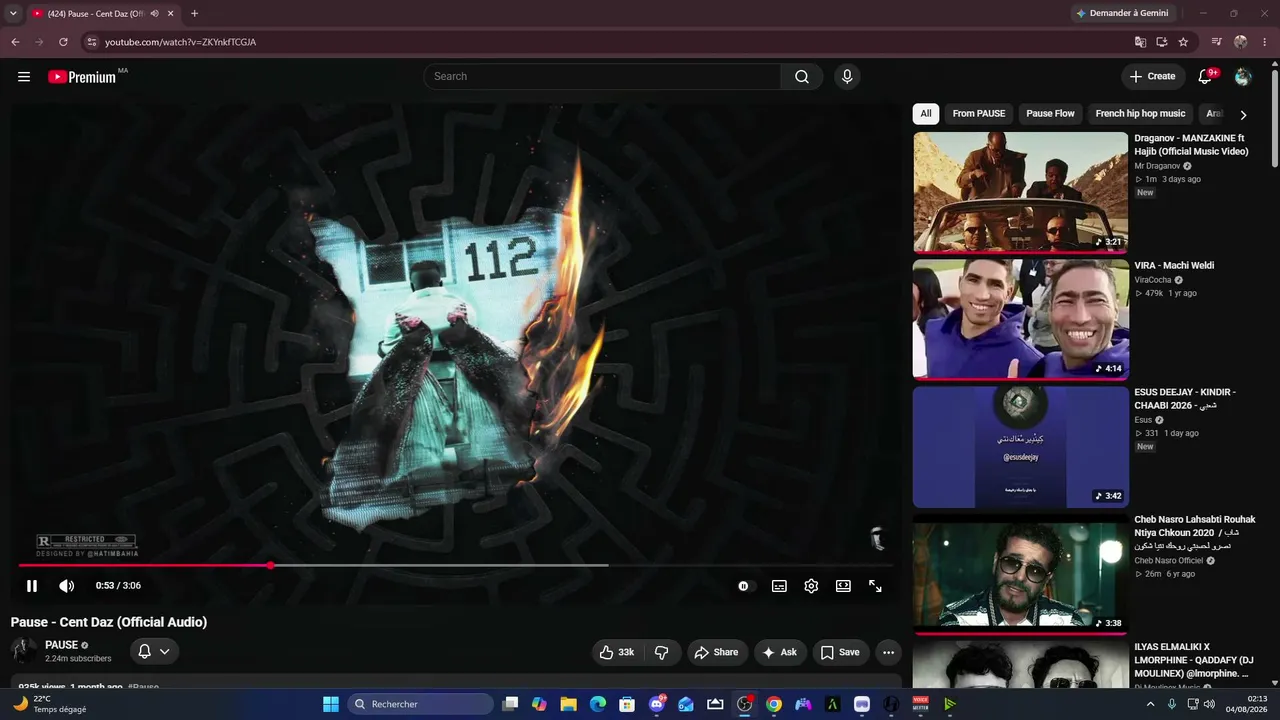Focus the YouTube search field
The image size is (1280, 720).
(602, 76)
